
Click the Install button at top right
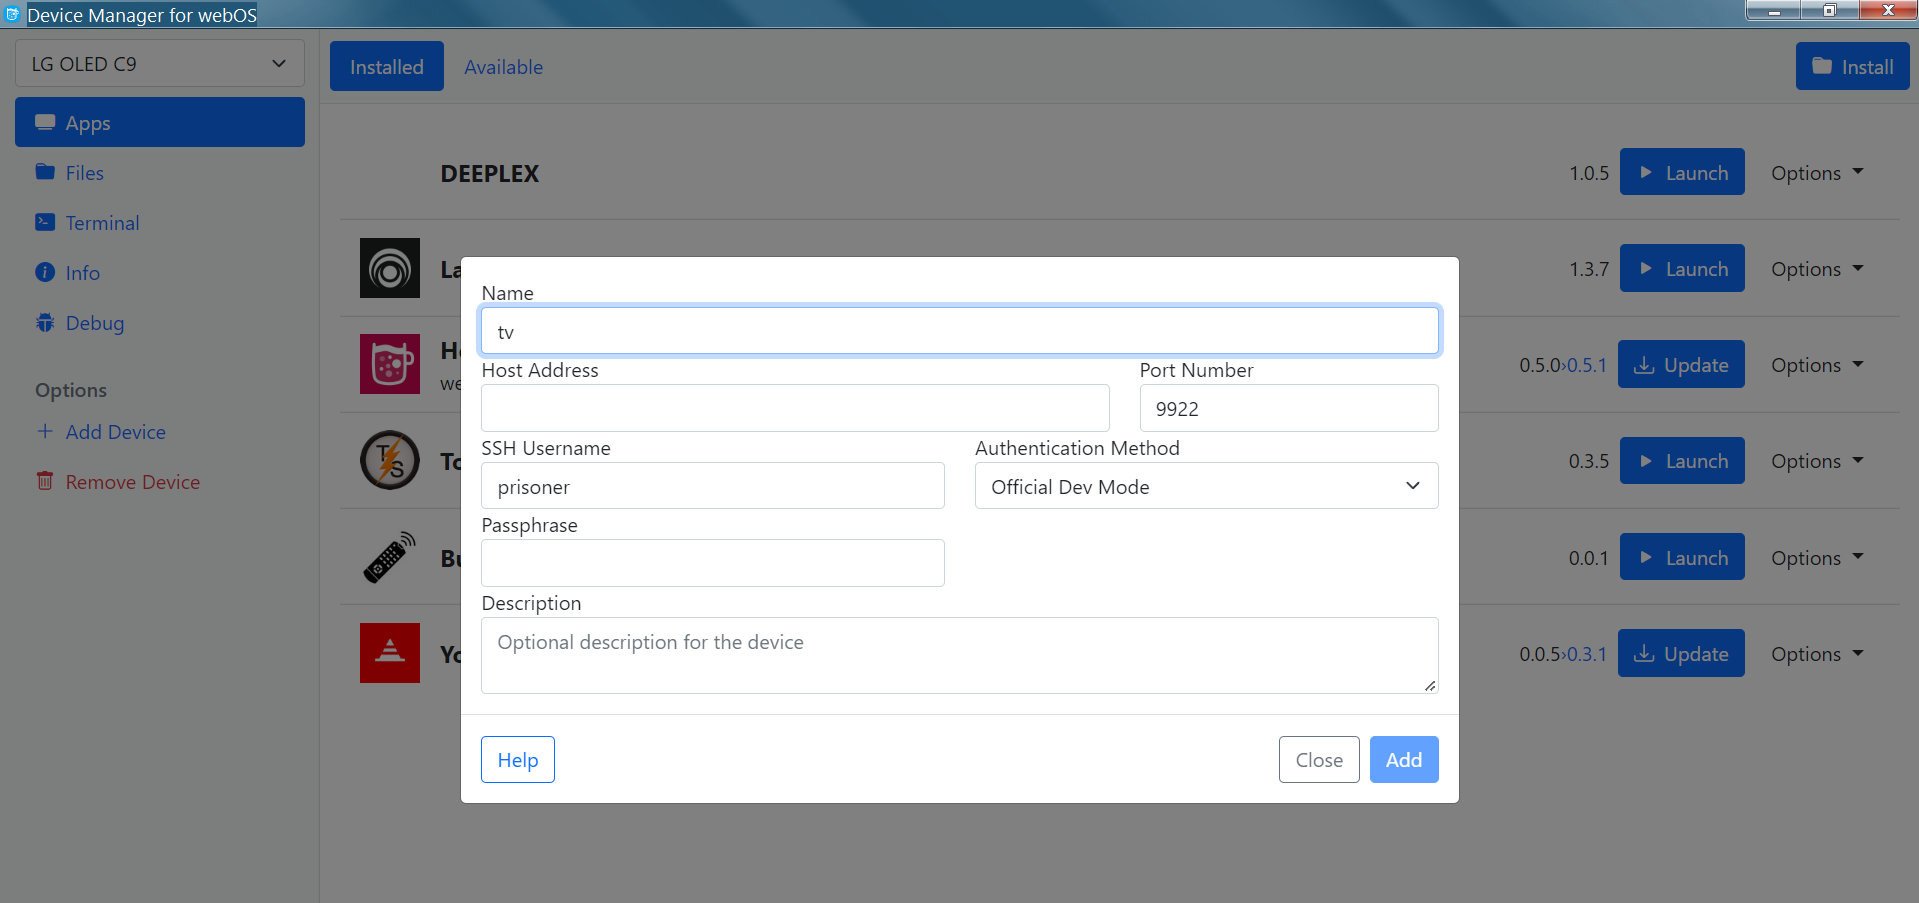1852,67
